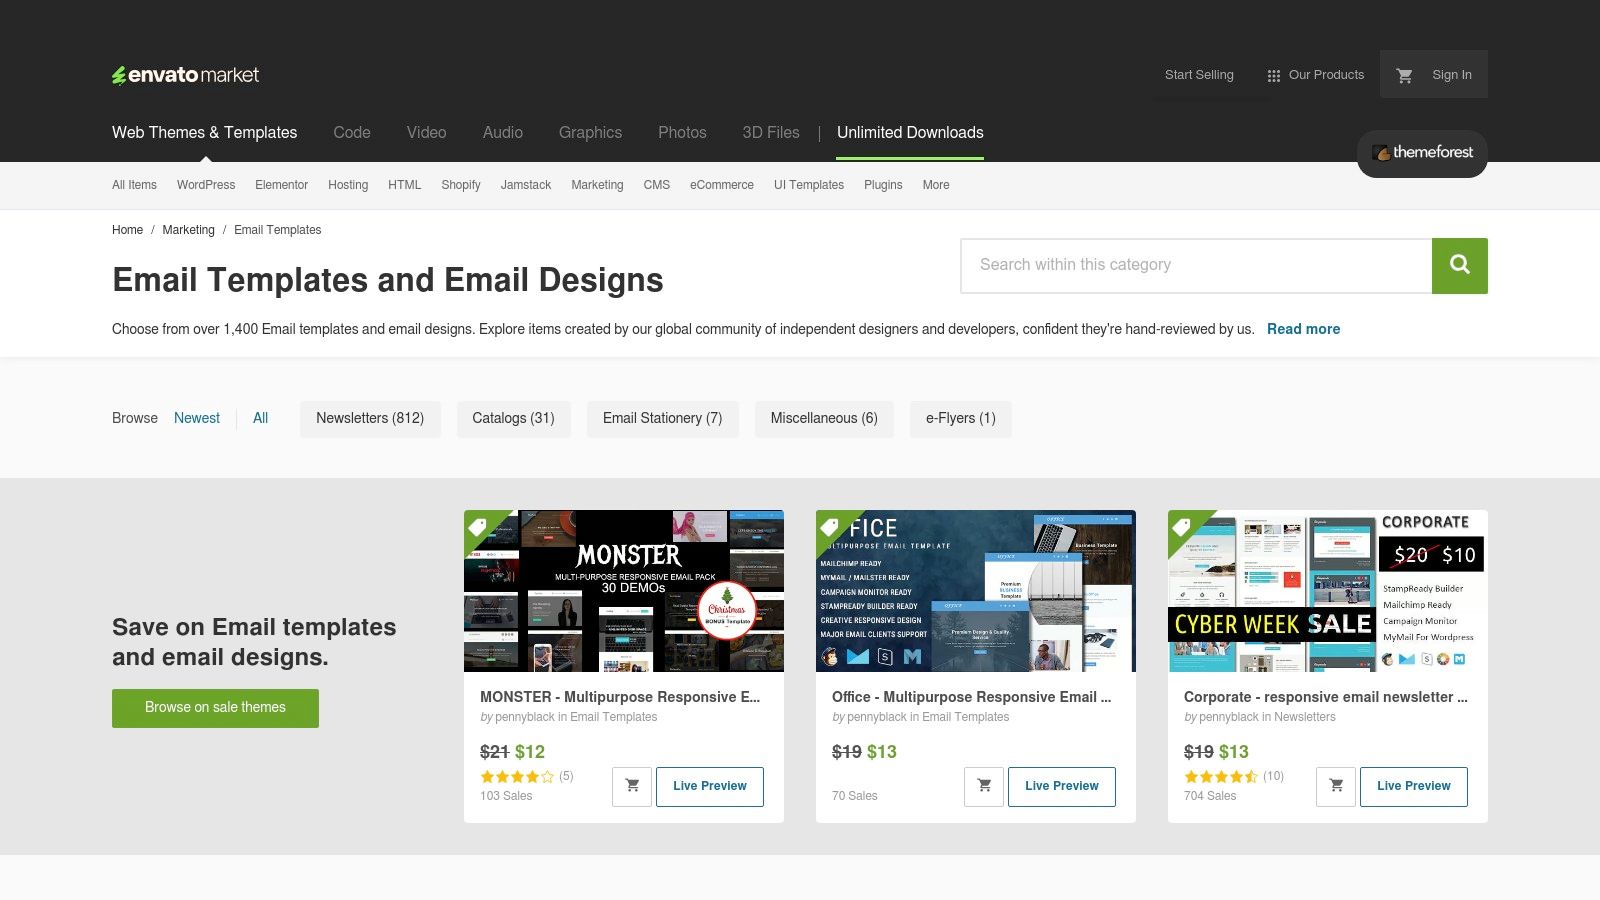
Task: Click the ThemeForest badge
Action: [1422, 153]
